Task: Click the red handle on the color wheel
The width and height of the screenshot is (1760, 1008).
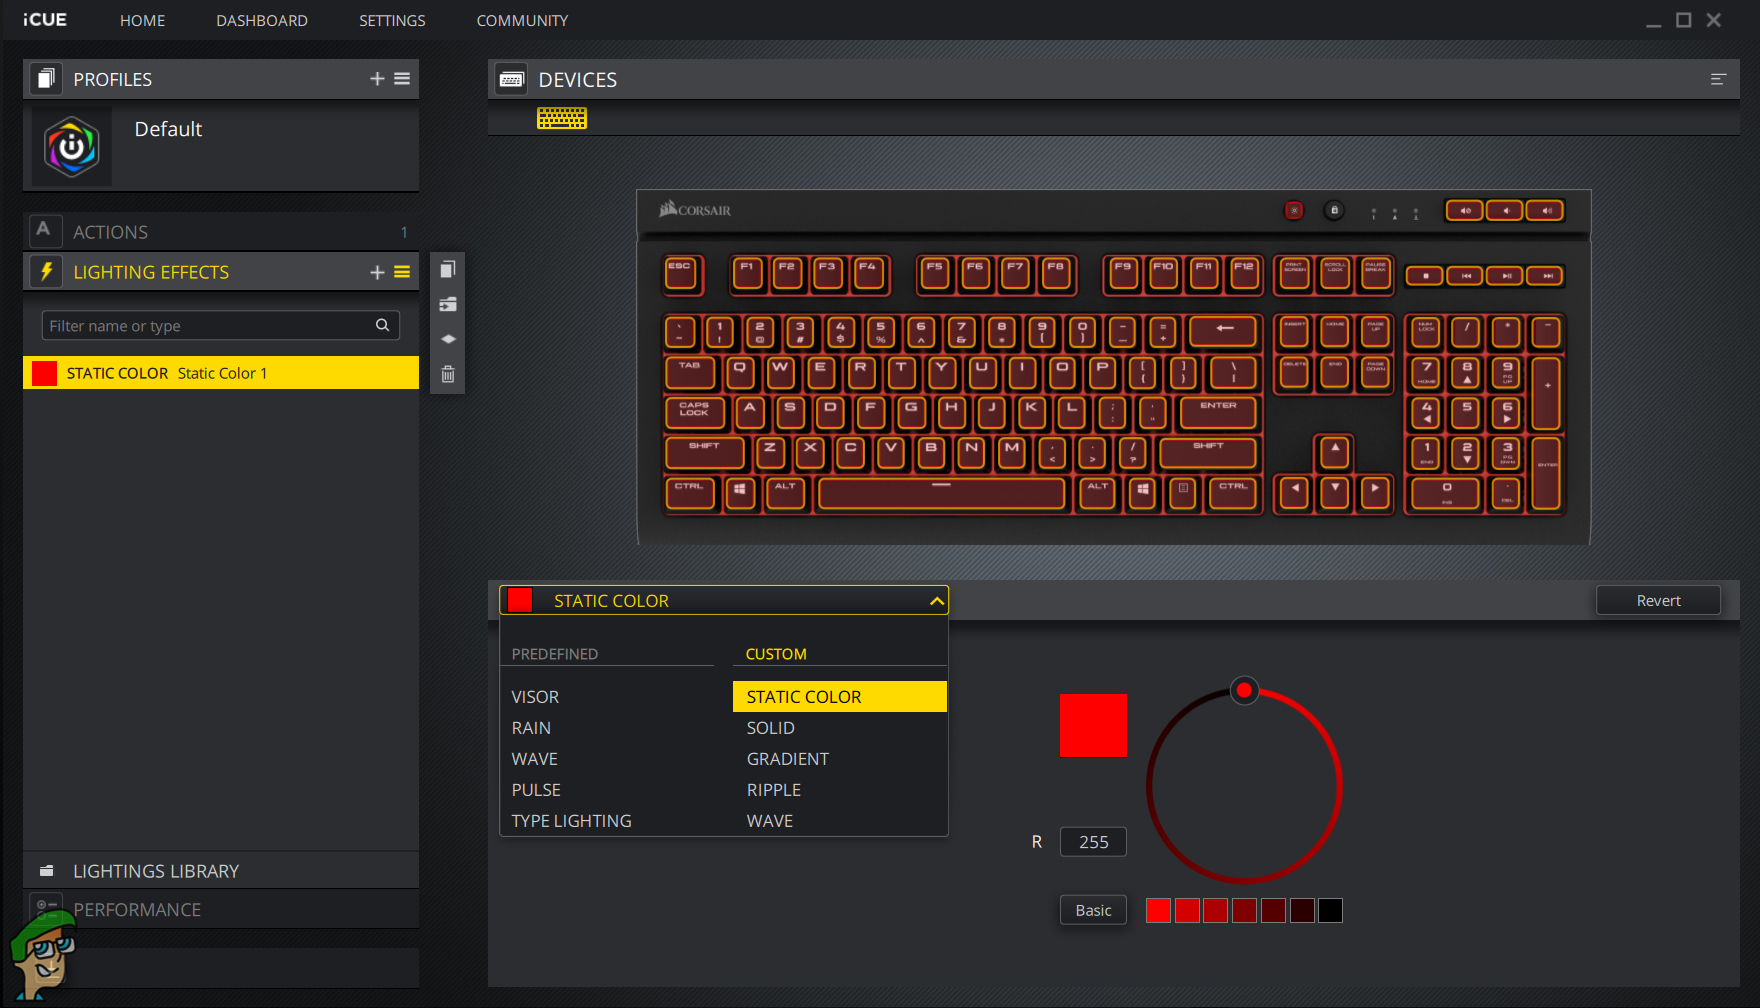Action: [1244, 690]
